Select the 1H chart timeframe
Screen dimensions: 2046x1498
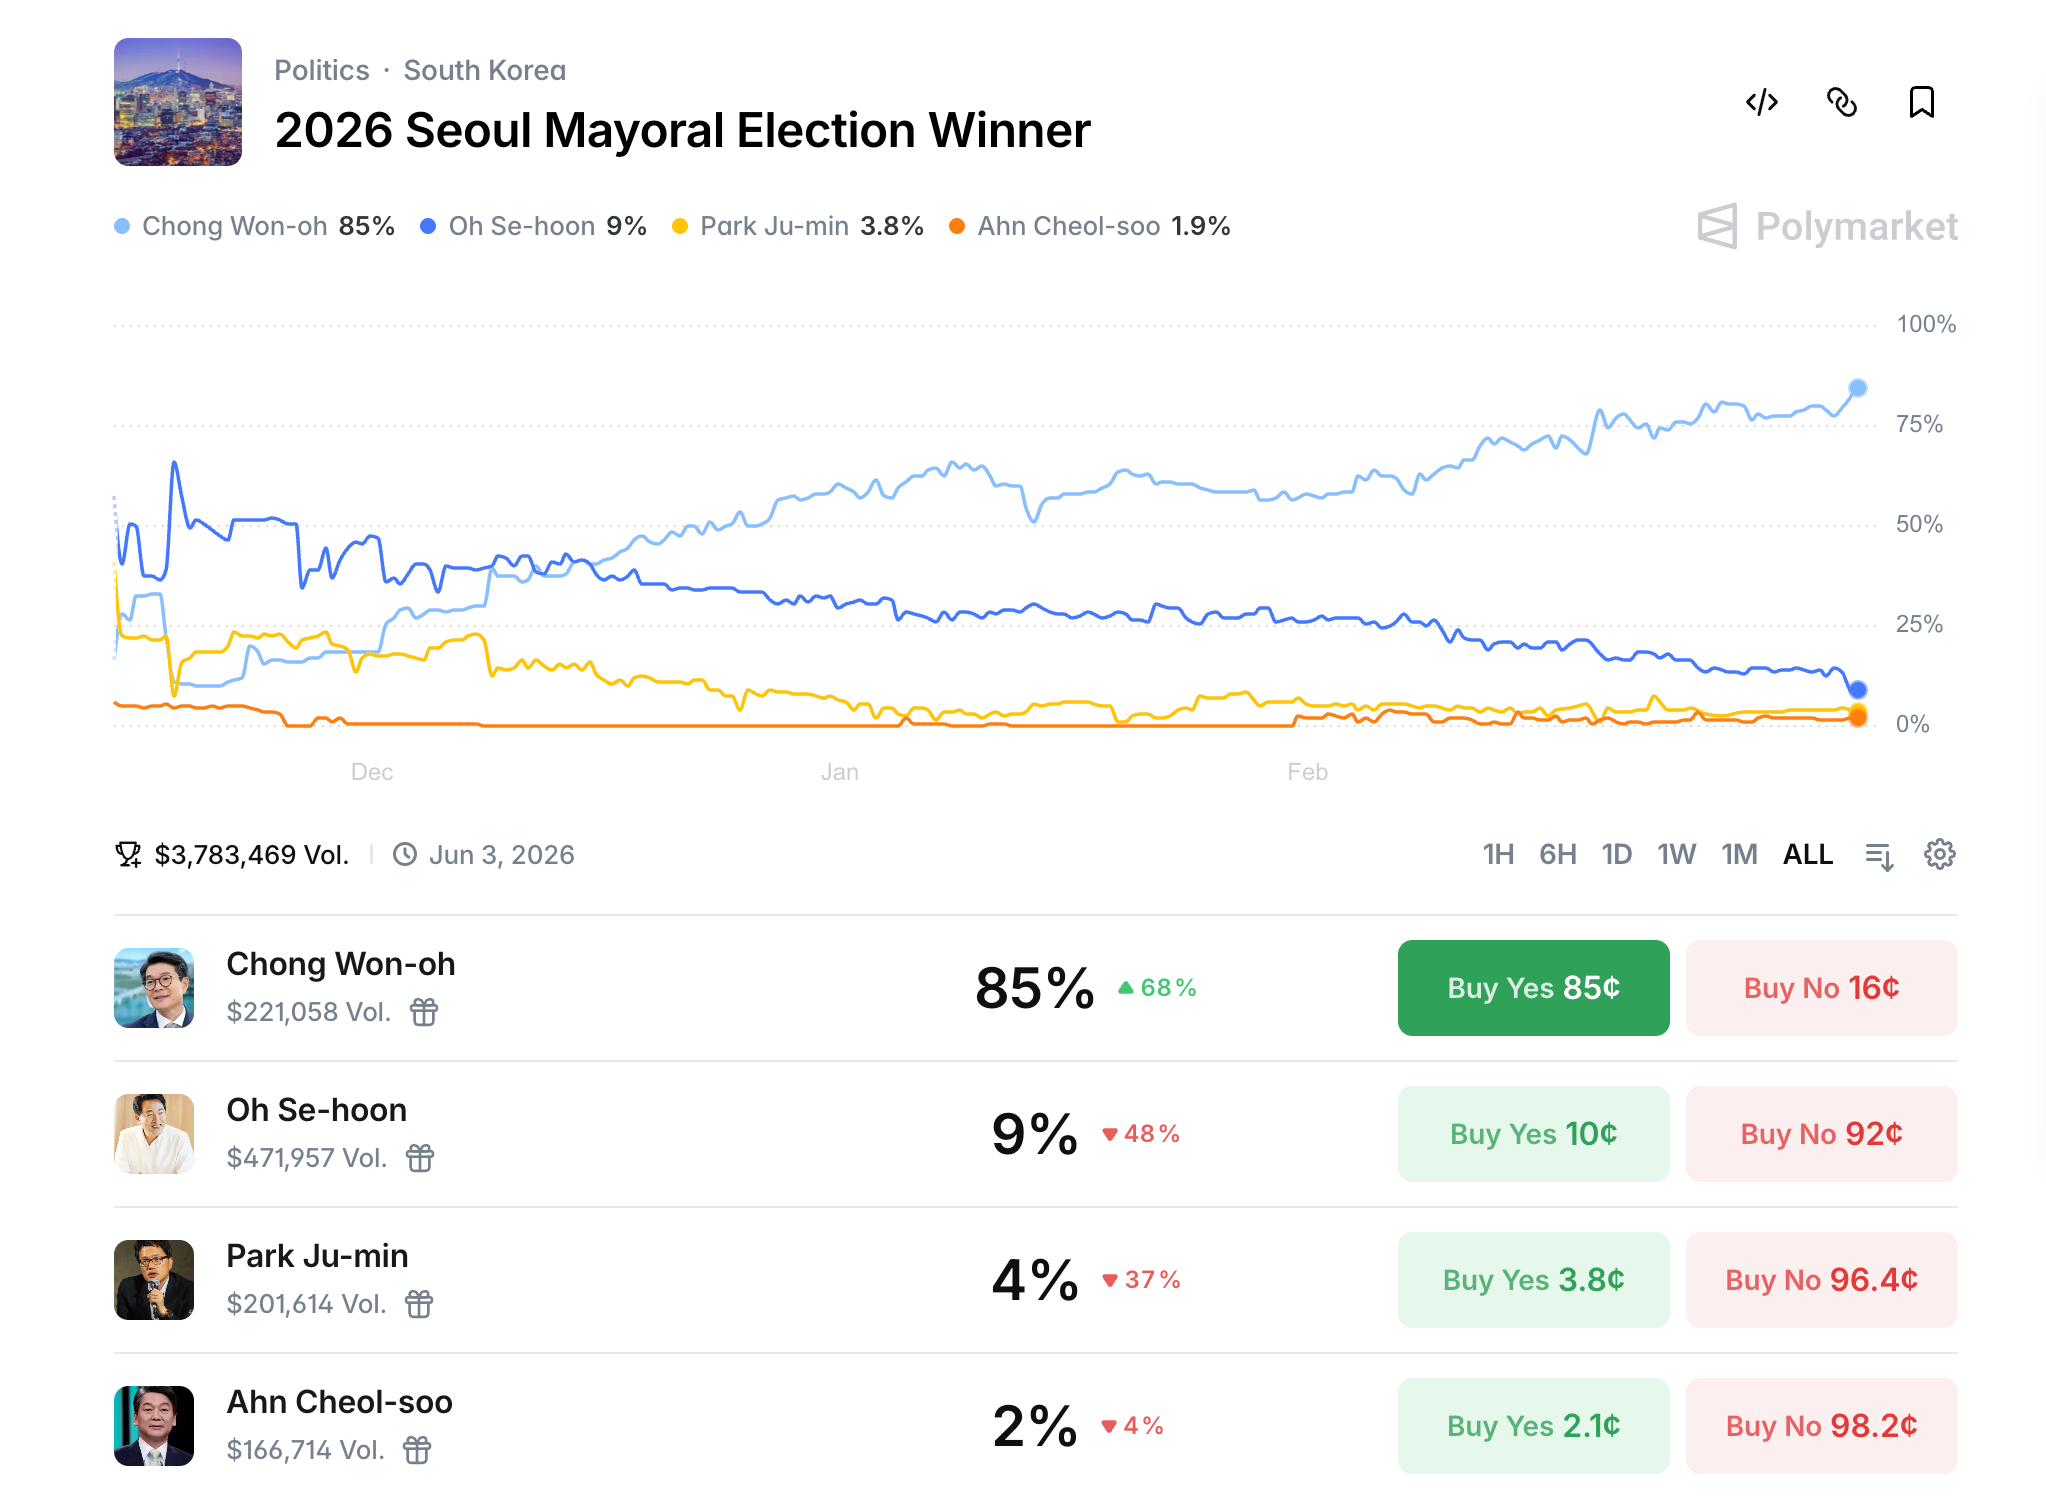pyautogui.click(x=1497, y=855)
